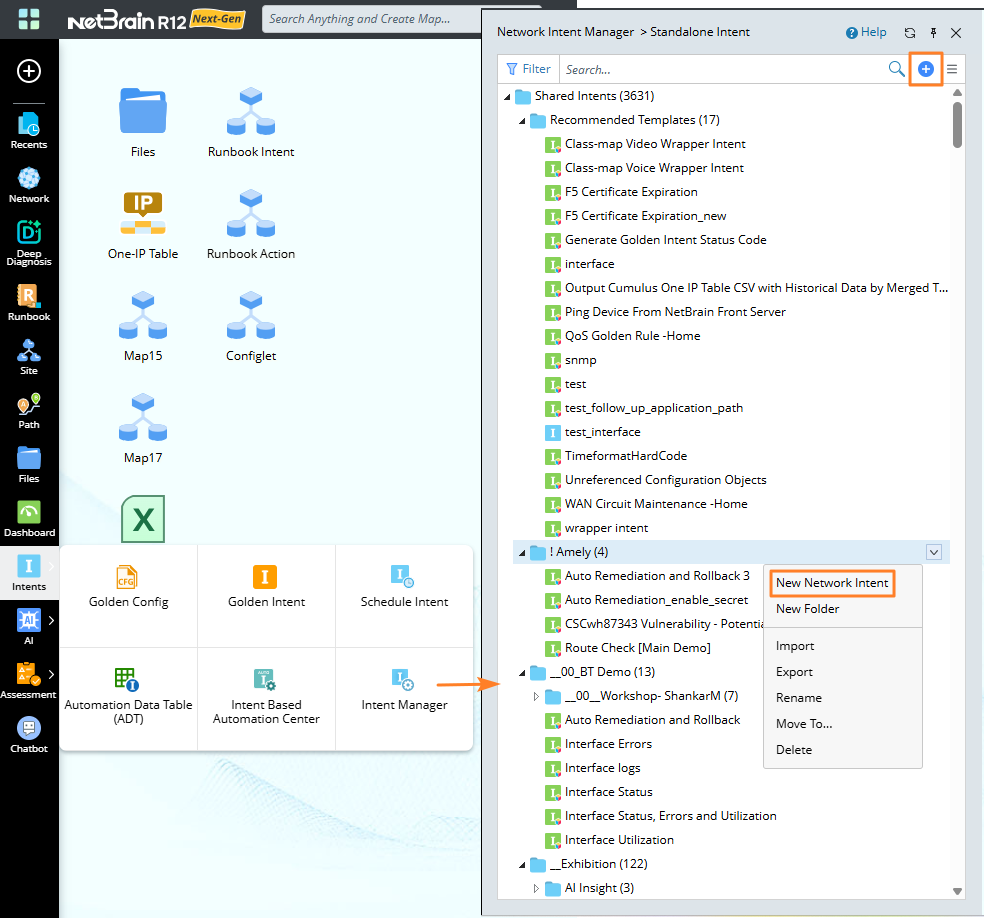Open the Chatbot sidebar icon
The width and height of the screenshot is (984, 918).
pyautogui.click(x=29, y=733)
